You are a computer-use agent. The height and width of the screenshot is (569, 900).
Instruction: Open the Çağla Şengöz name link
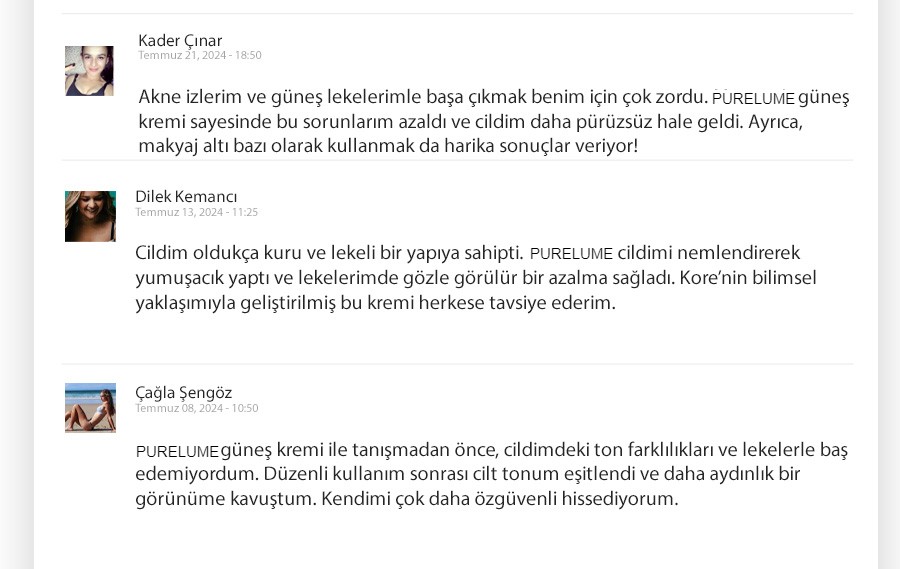tap(184, 393)
